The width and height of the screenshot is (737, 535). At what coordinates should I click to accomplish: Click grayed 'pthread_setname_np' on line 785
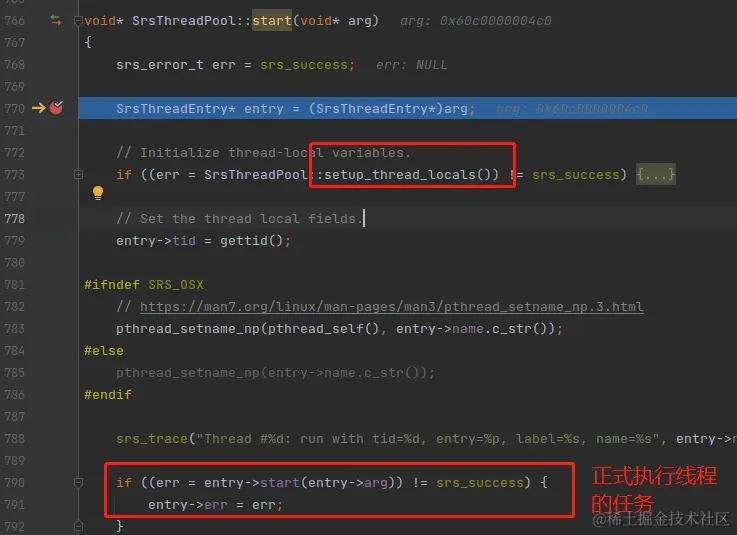[x=188, y=373]
